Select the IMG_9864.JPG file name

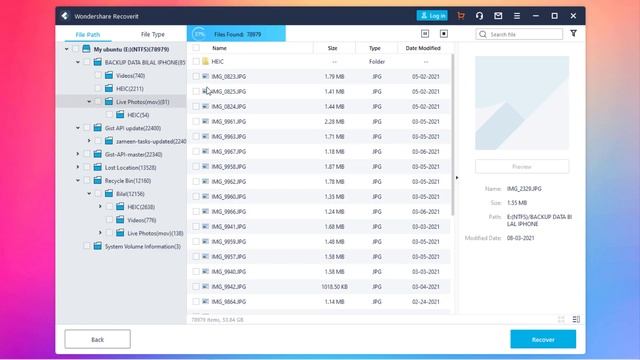229,302
